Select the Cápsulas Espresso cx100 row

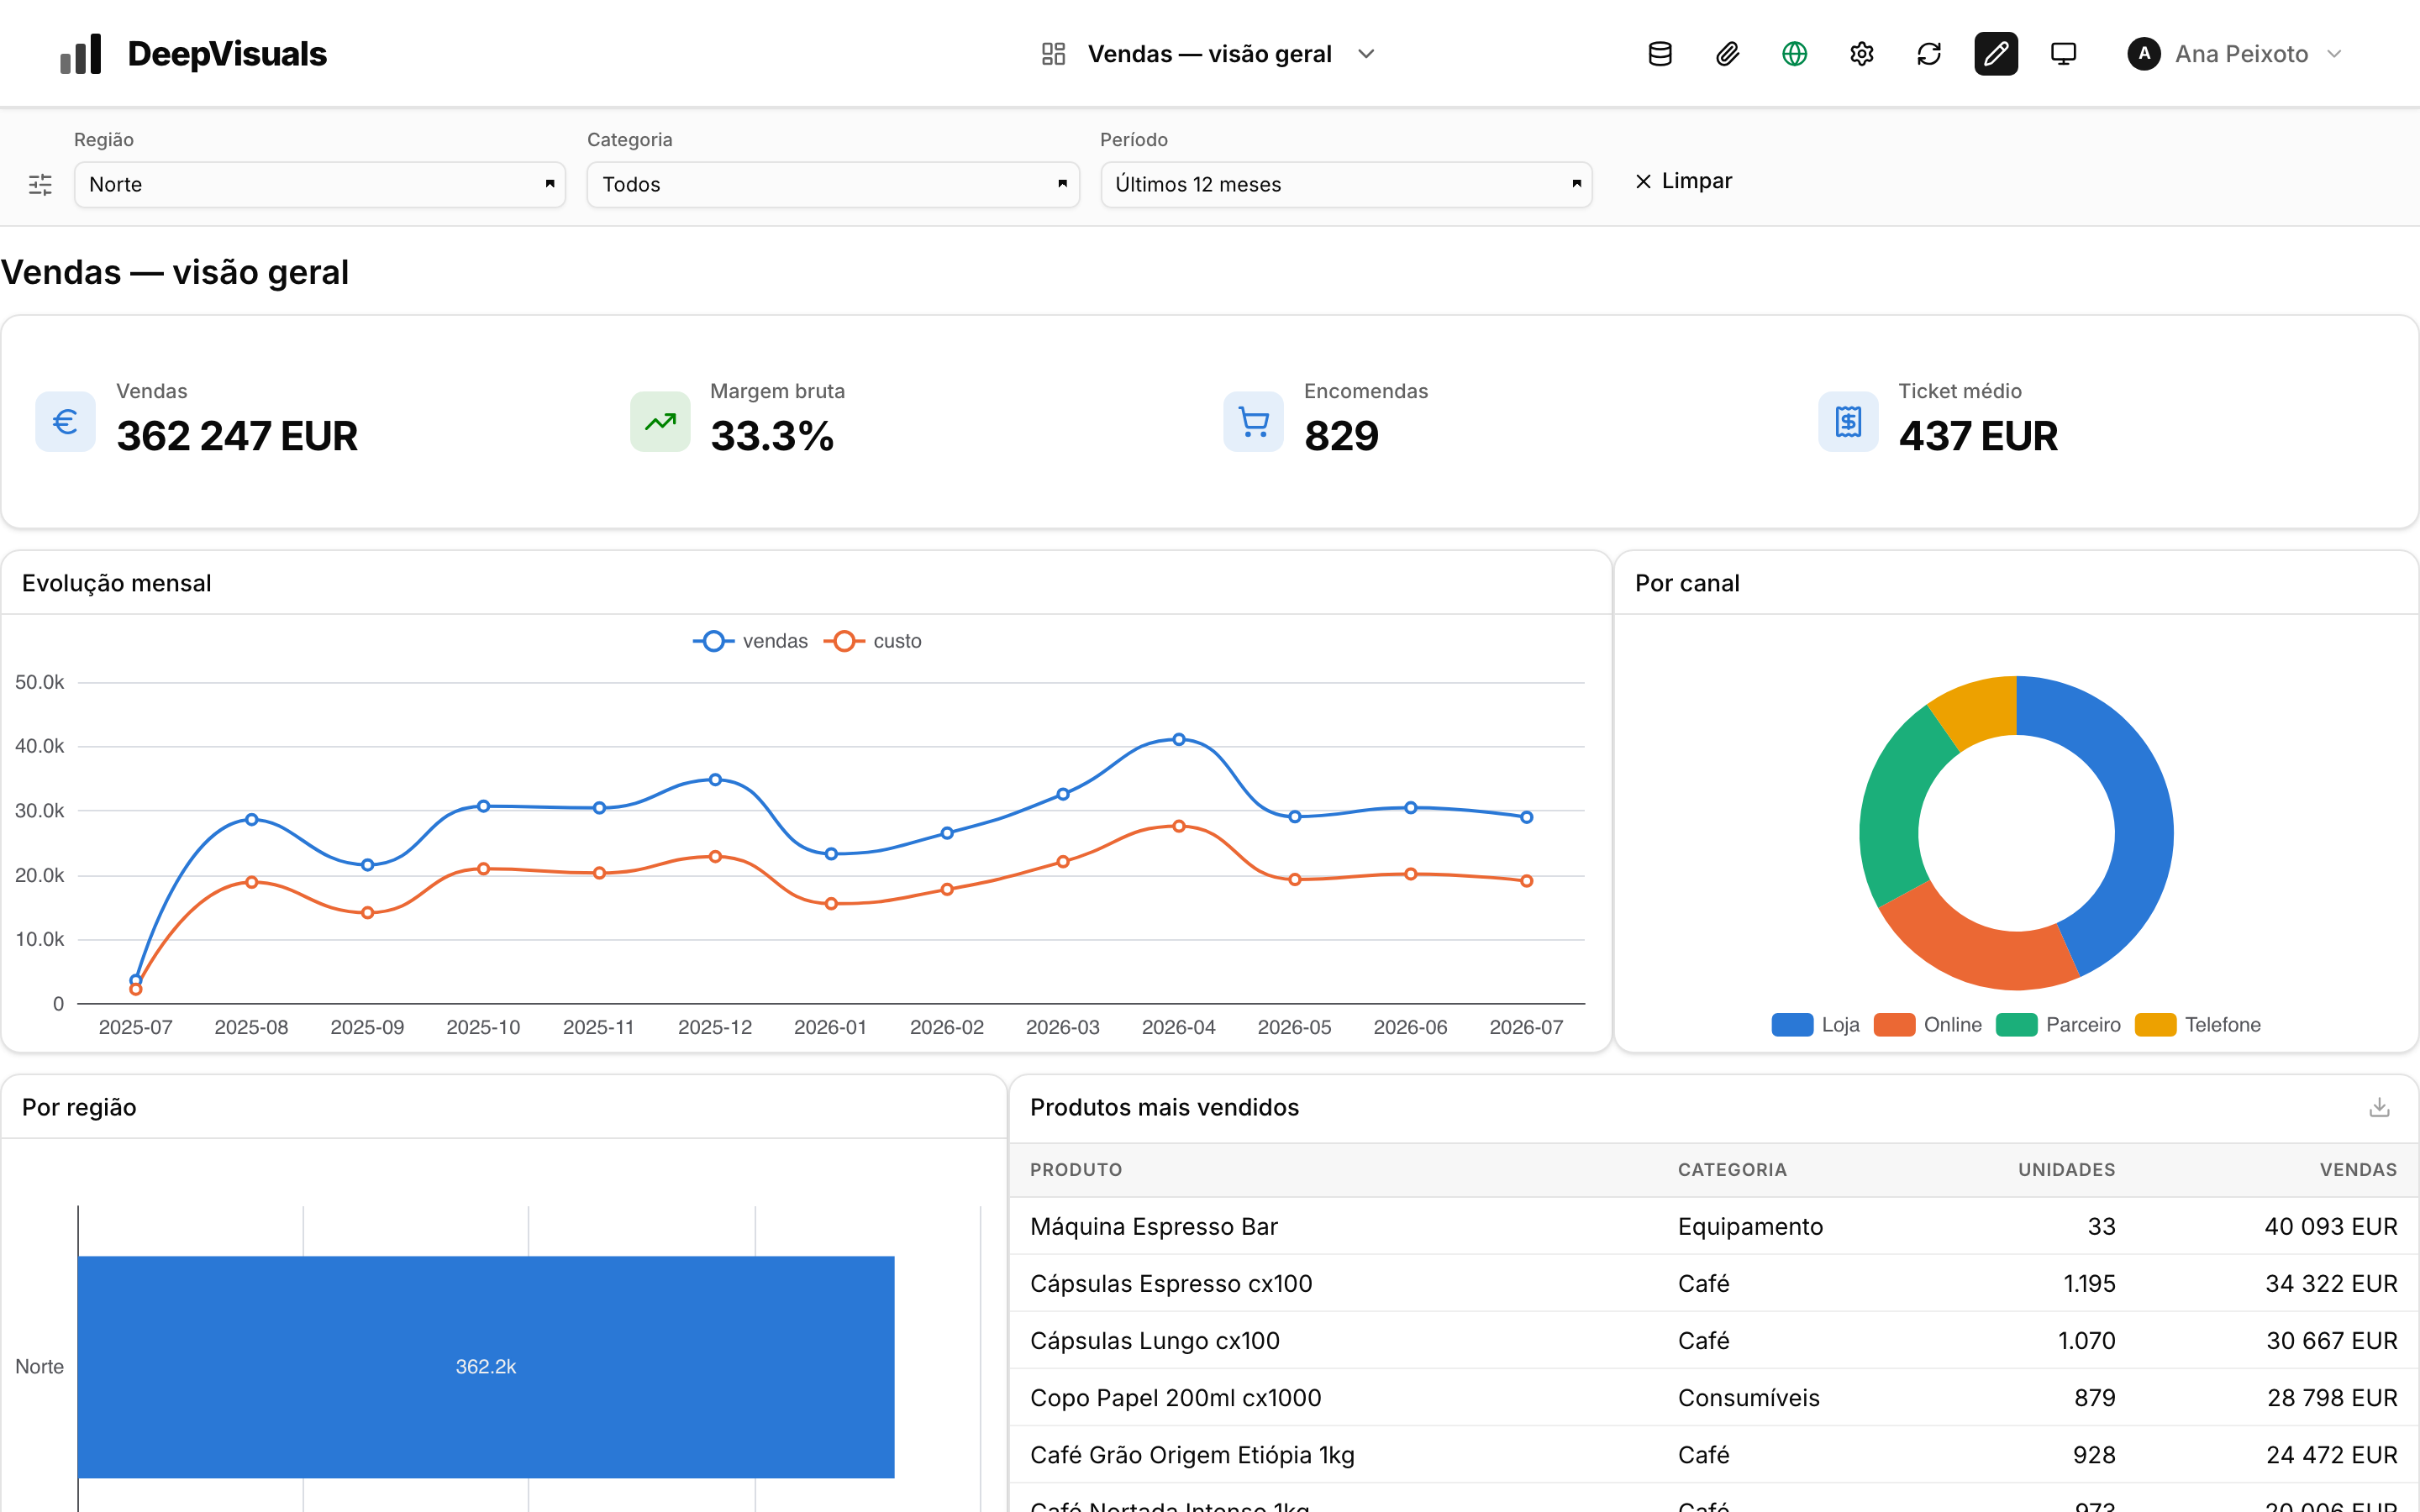coord(1714,1283)
